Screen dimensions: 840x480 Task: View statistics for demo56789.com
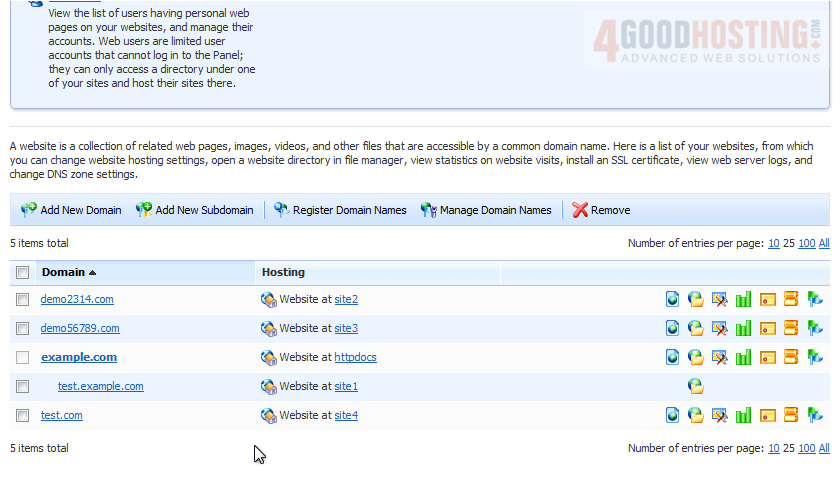pyautogui.click(x=743, y=328)
